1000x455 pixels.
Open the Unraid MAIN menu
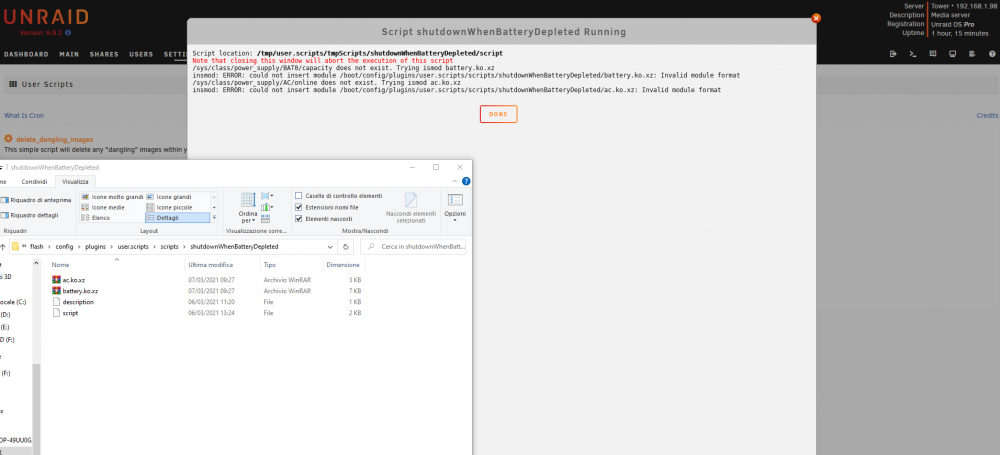[69, 54]
